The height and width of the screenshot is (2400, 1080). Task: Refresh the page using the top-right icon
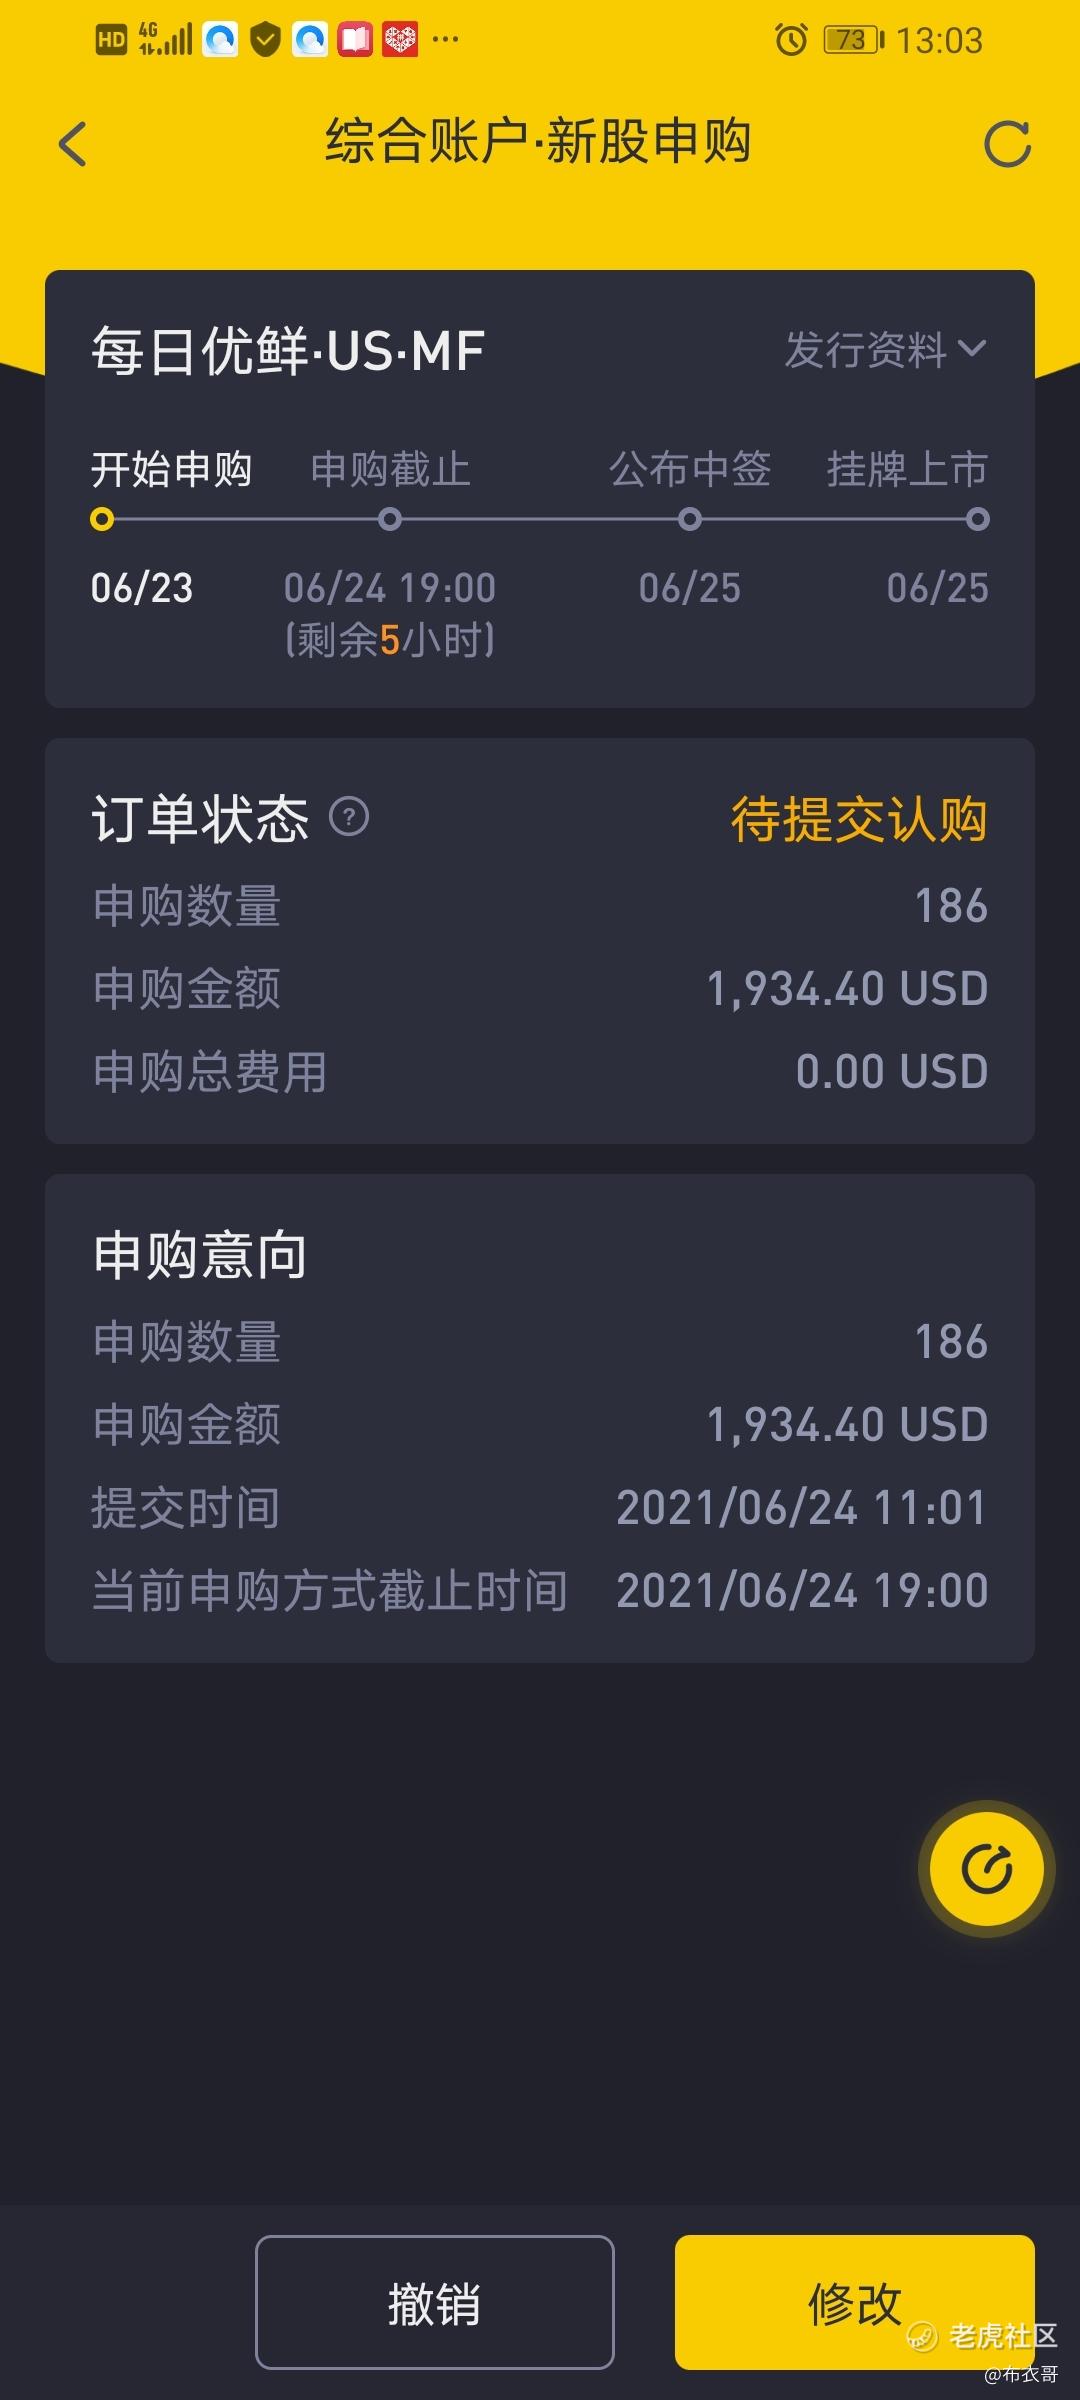tap(1007, 144)
